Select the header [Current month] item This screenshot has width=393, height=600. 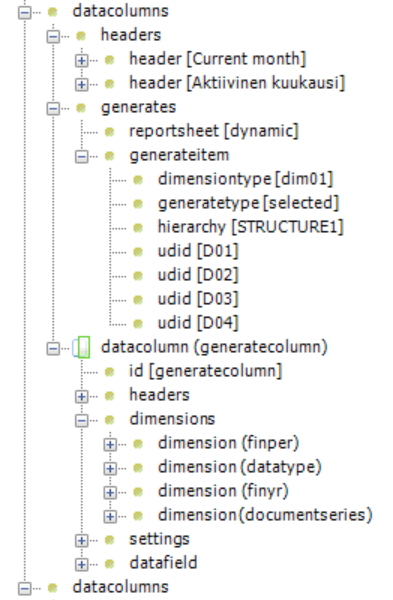coord(218,59)
